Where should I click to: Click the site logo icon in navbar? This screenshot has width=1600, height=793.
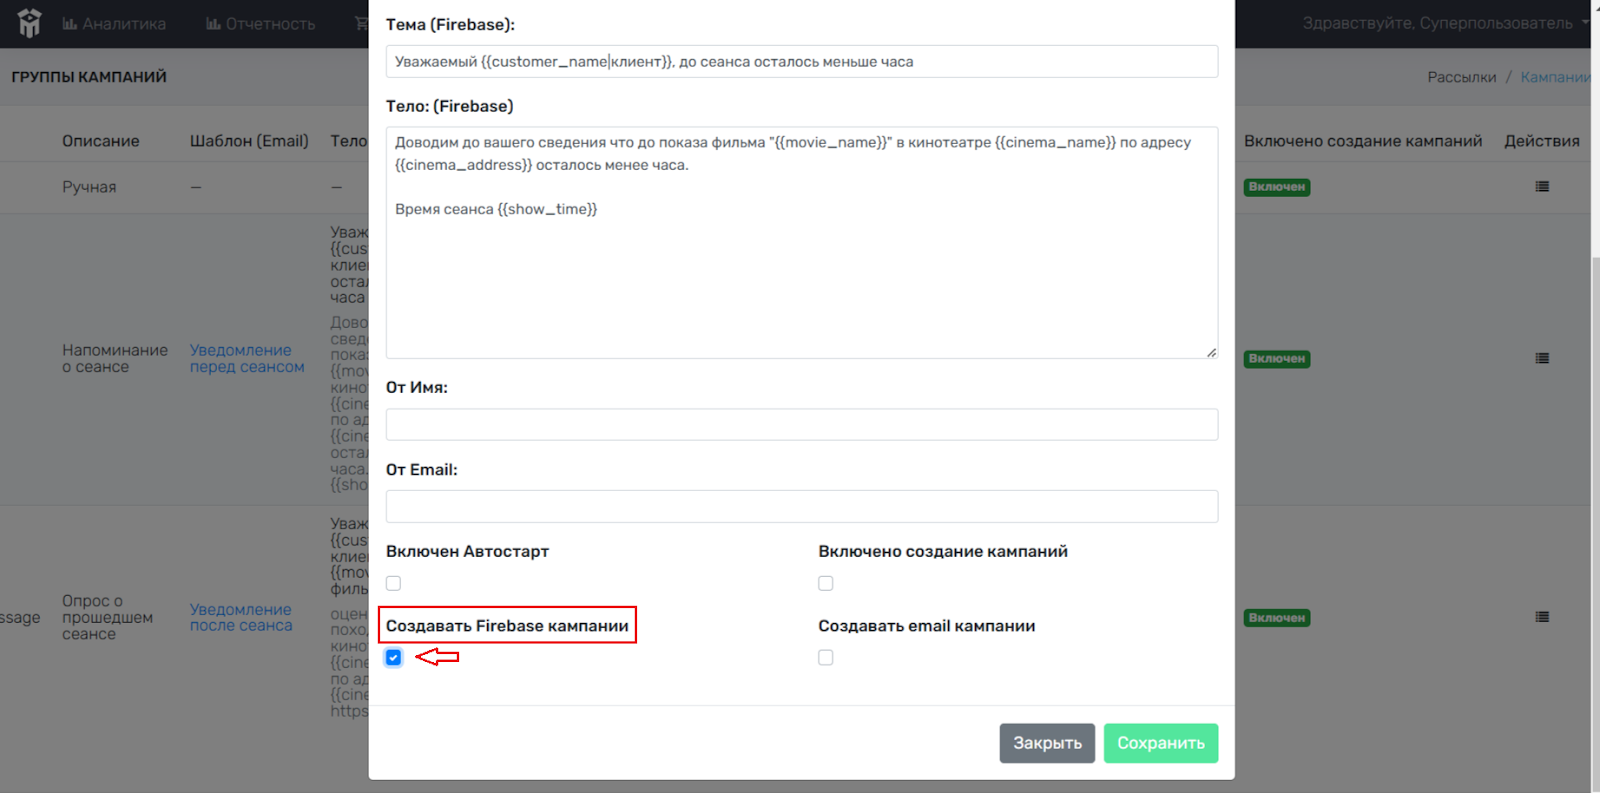pos(29,23)
